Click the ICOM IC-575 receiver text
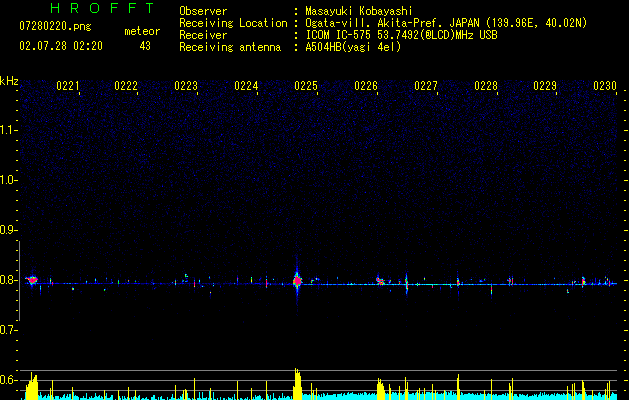The width and height of the screenshot is (629, 400). tap(401, 35)
